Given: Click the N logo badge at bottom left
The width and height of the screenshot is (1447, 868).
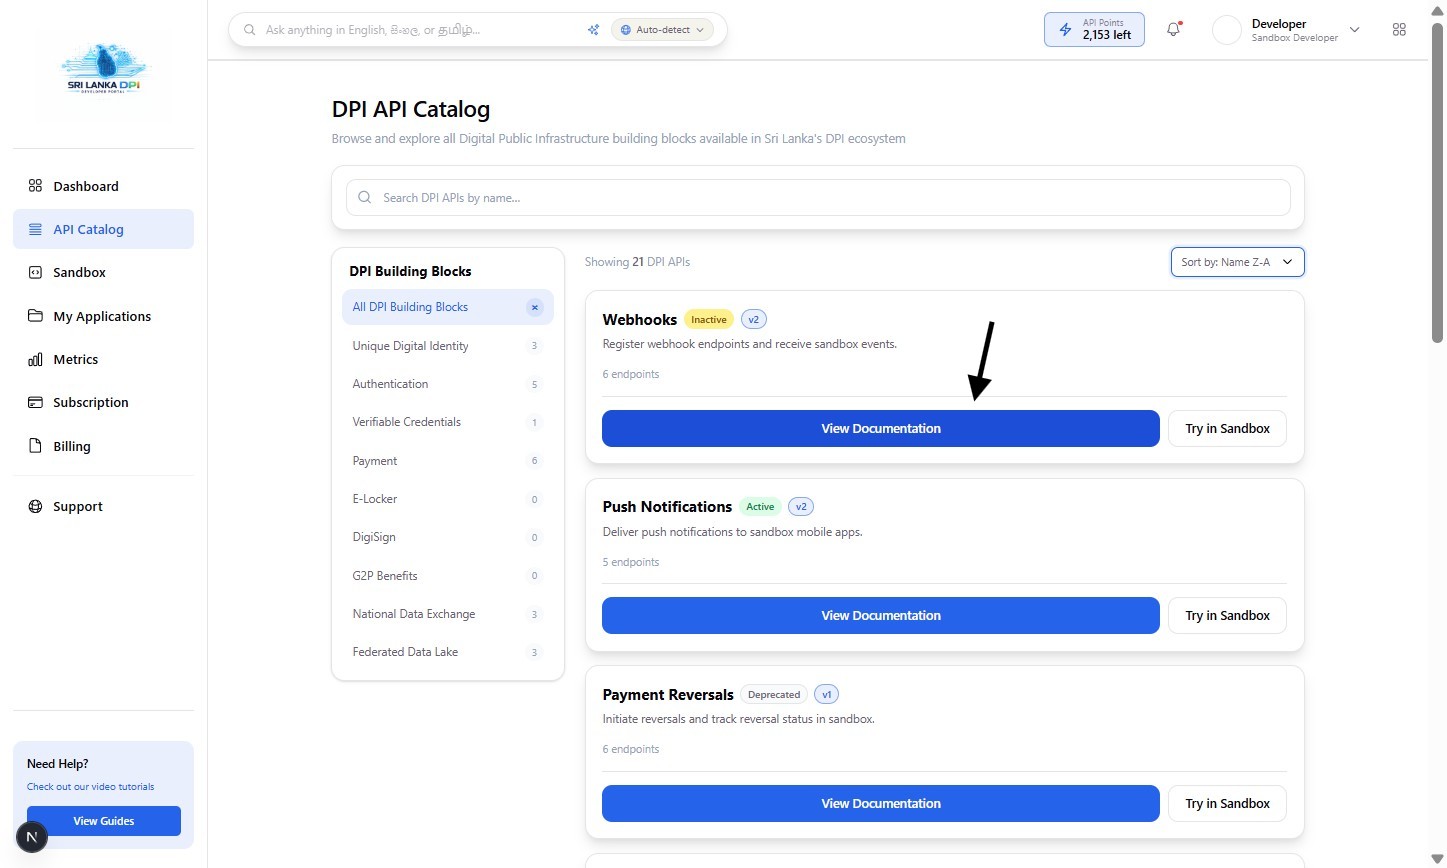Looking at the screenshot, I should point(32,837).
